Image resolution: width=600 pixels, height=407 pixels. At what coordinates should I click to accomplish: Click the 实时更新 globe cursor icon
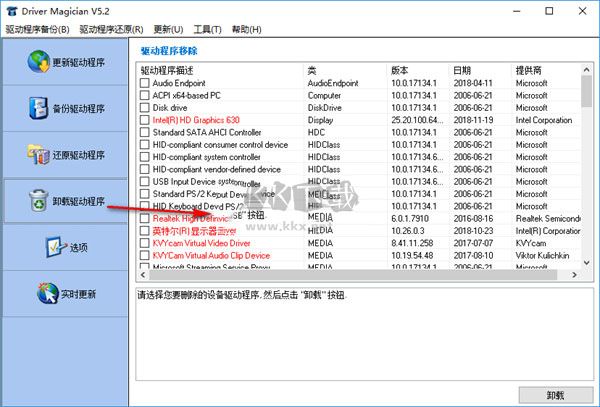click(48, 293)
